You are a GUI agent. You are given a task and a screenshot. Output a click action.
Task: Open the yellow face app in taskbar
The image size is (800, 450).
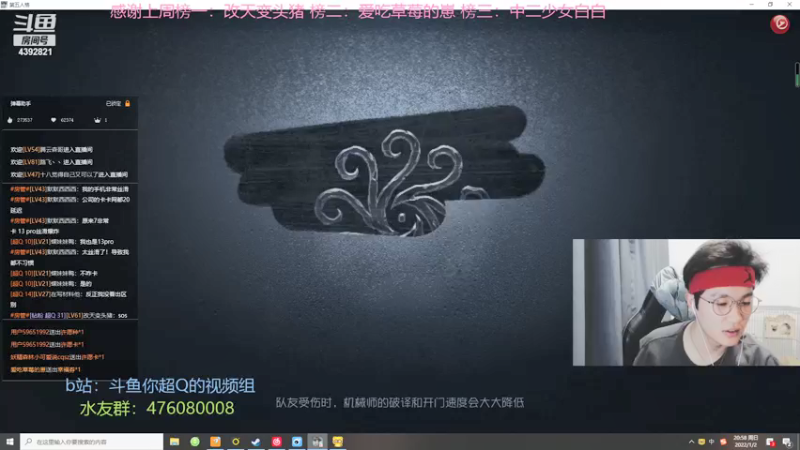tap(338, 442)
